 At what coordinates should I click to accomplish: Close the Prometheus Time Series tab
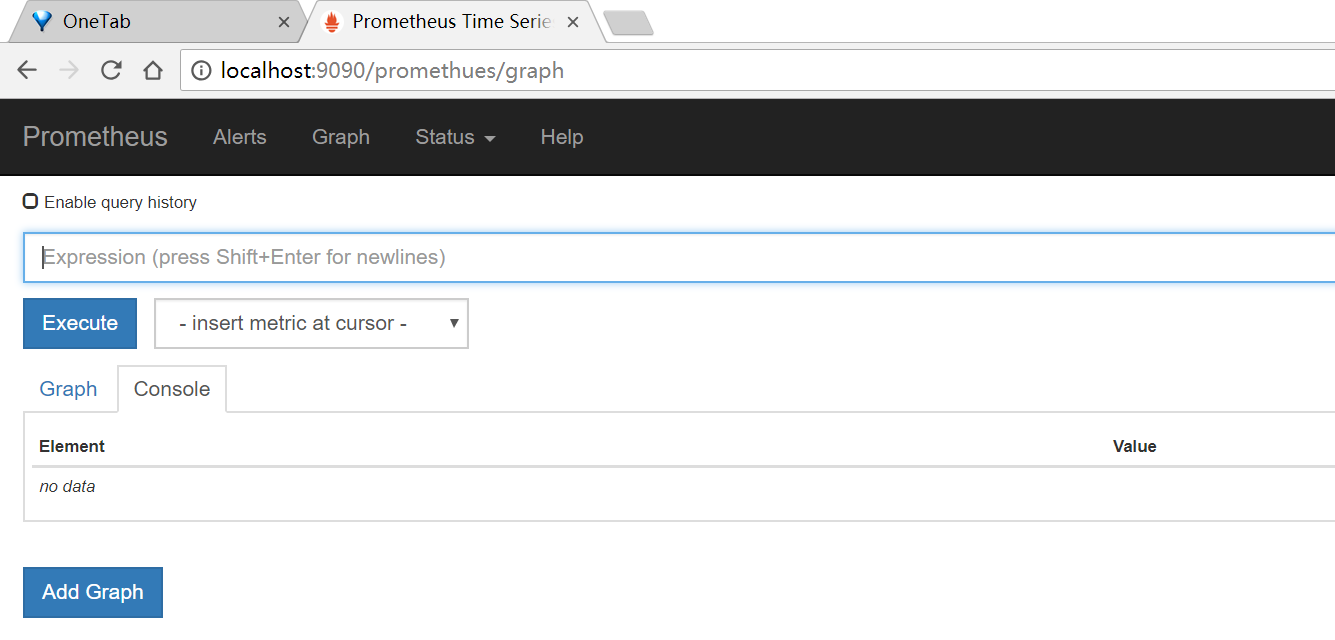[574, 22]
